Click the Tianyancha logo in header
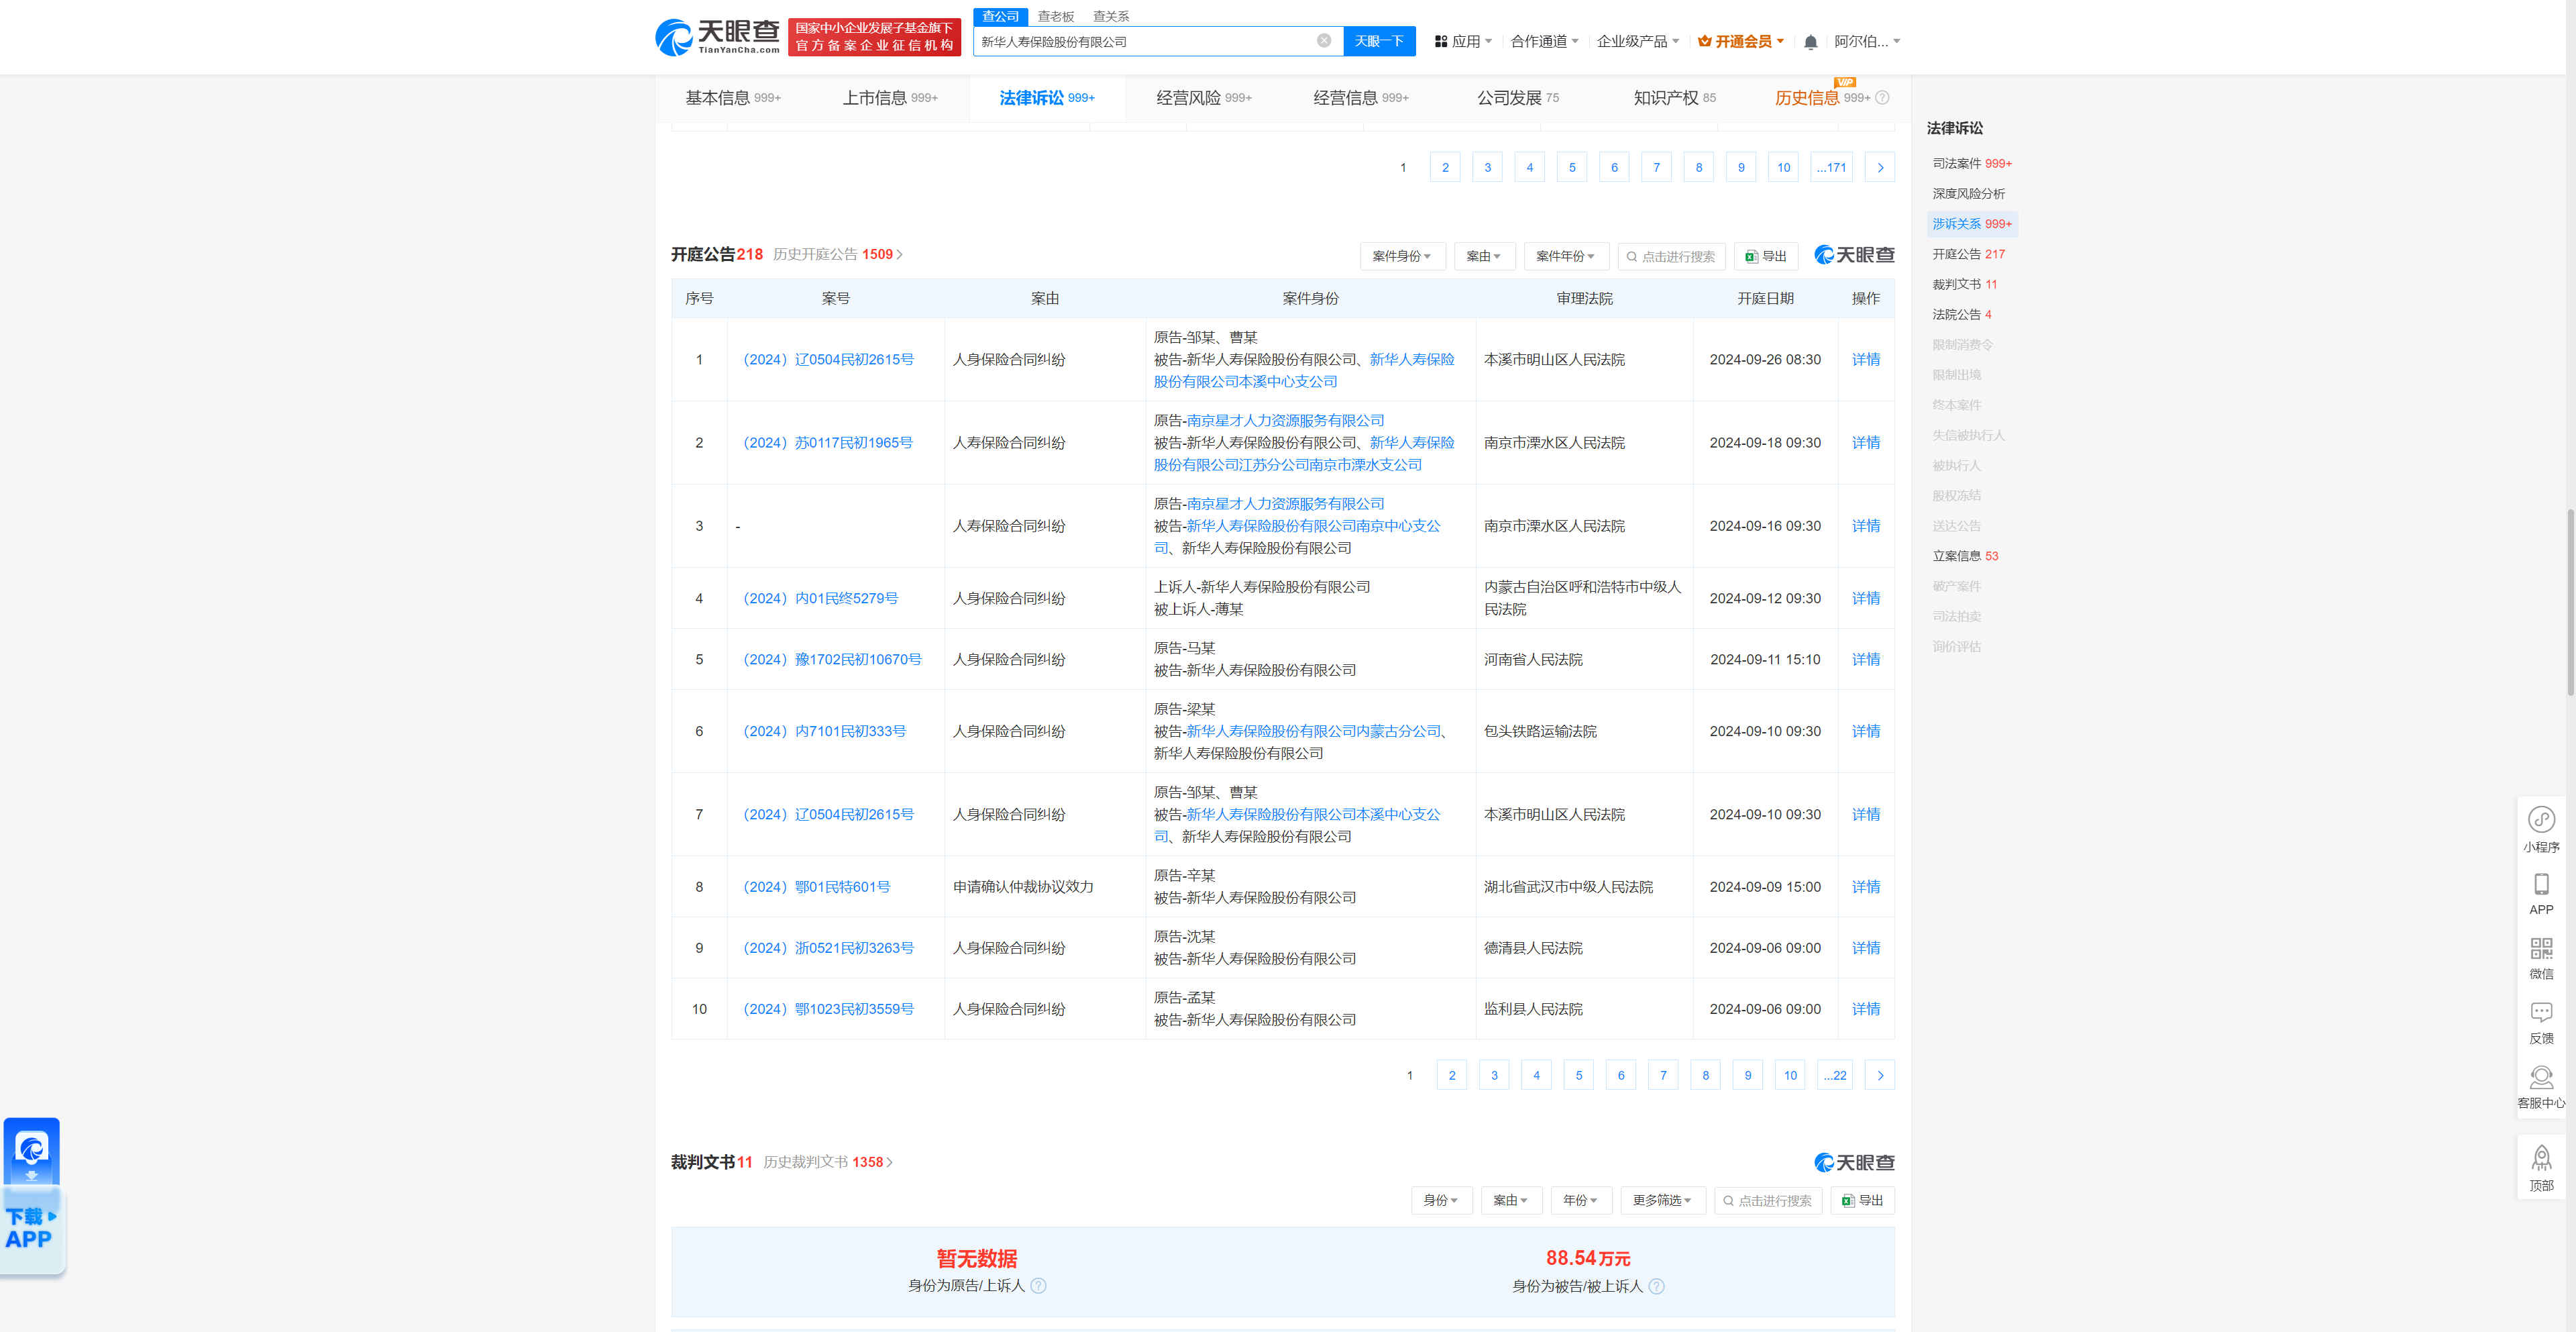The image size is (2576, 1332). 717,37
